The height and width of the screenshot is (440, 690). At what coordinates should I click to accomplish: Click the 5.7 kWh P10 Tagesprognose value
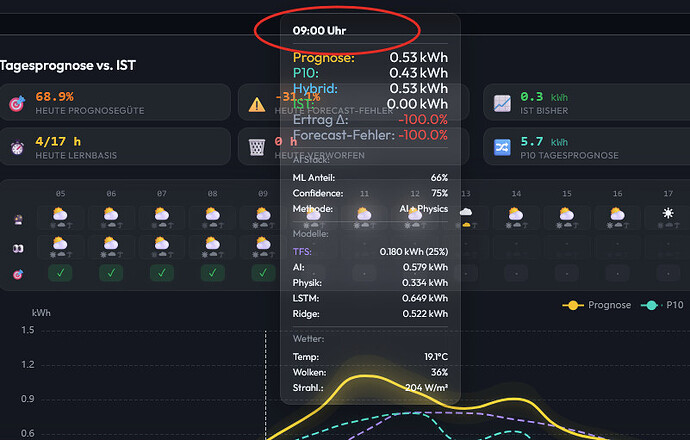pos(544,142)
